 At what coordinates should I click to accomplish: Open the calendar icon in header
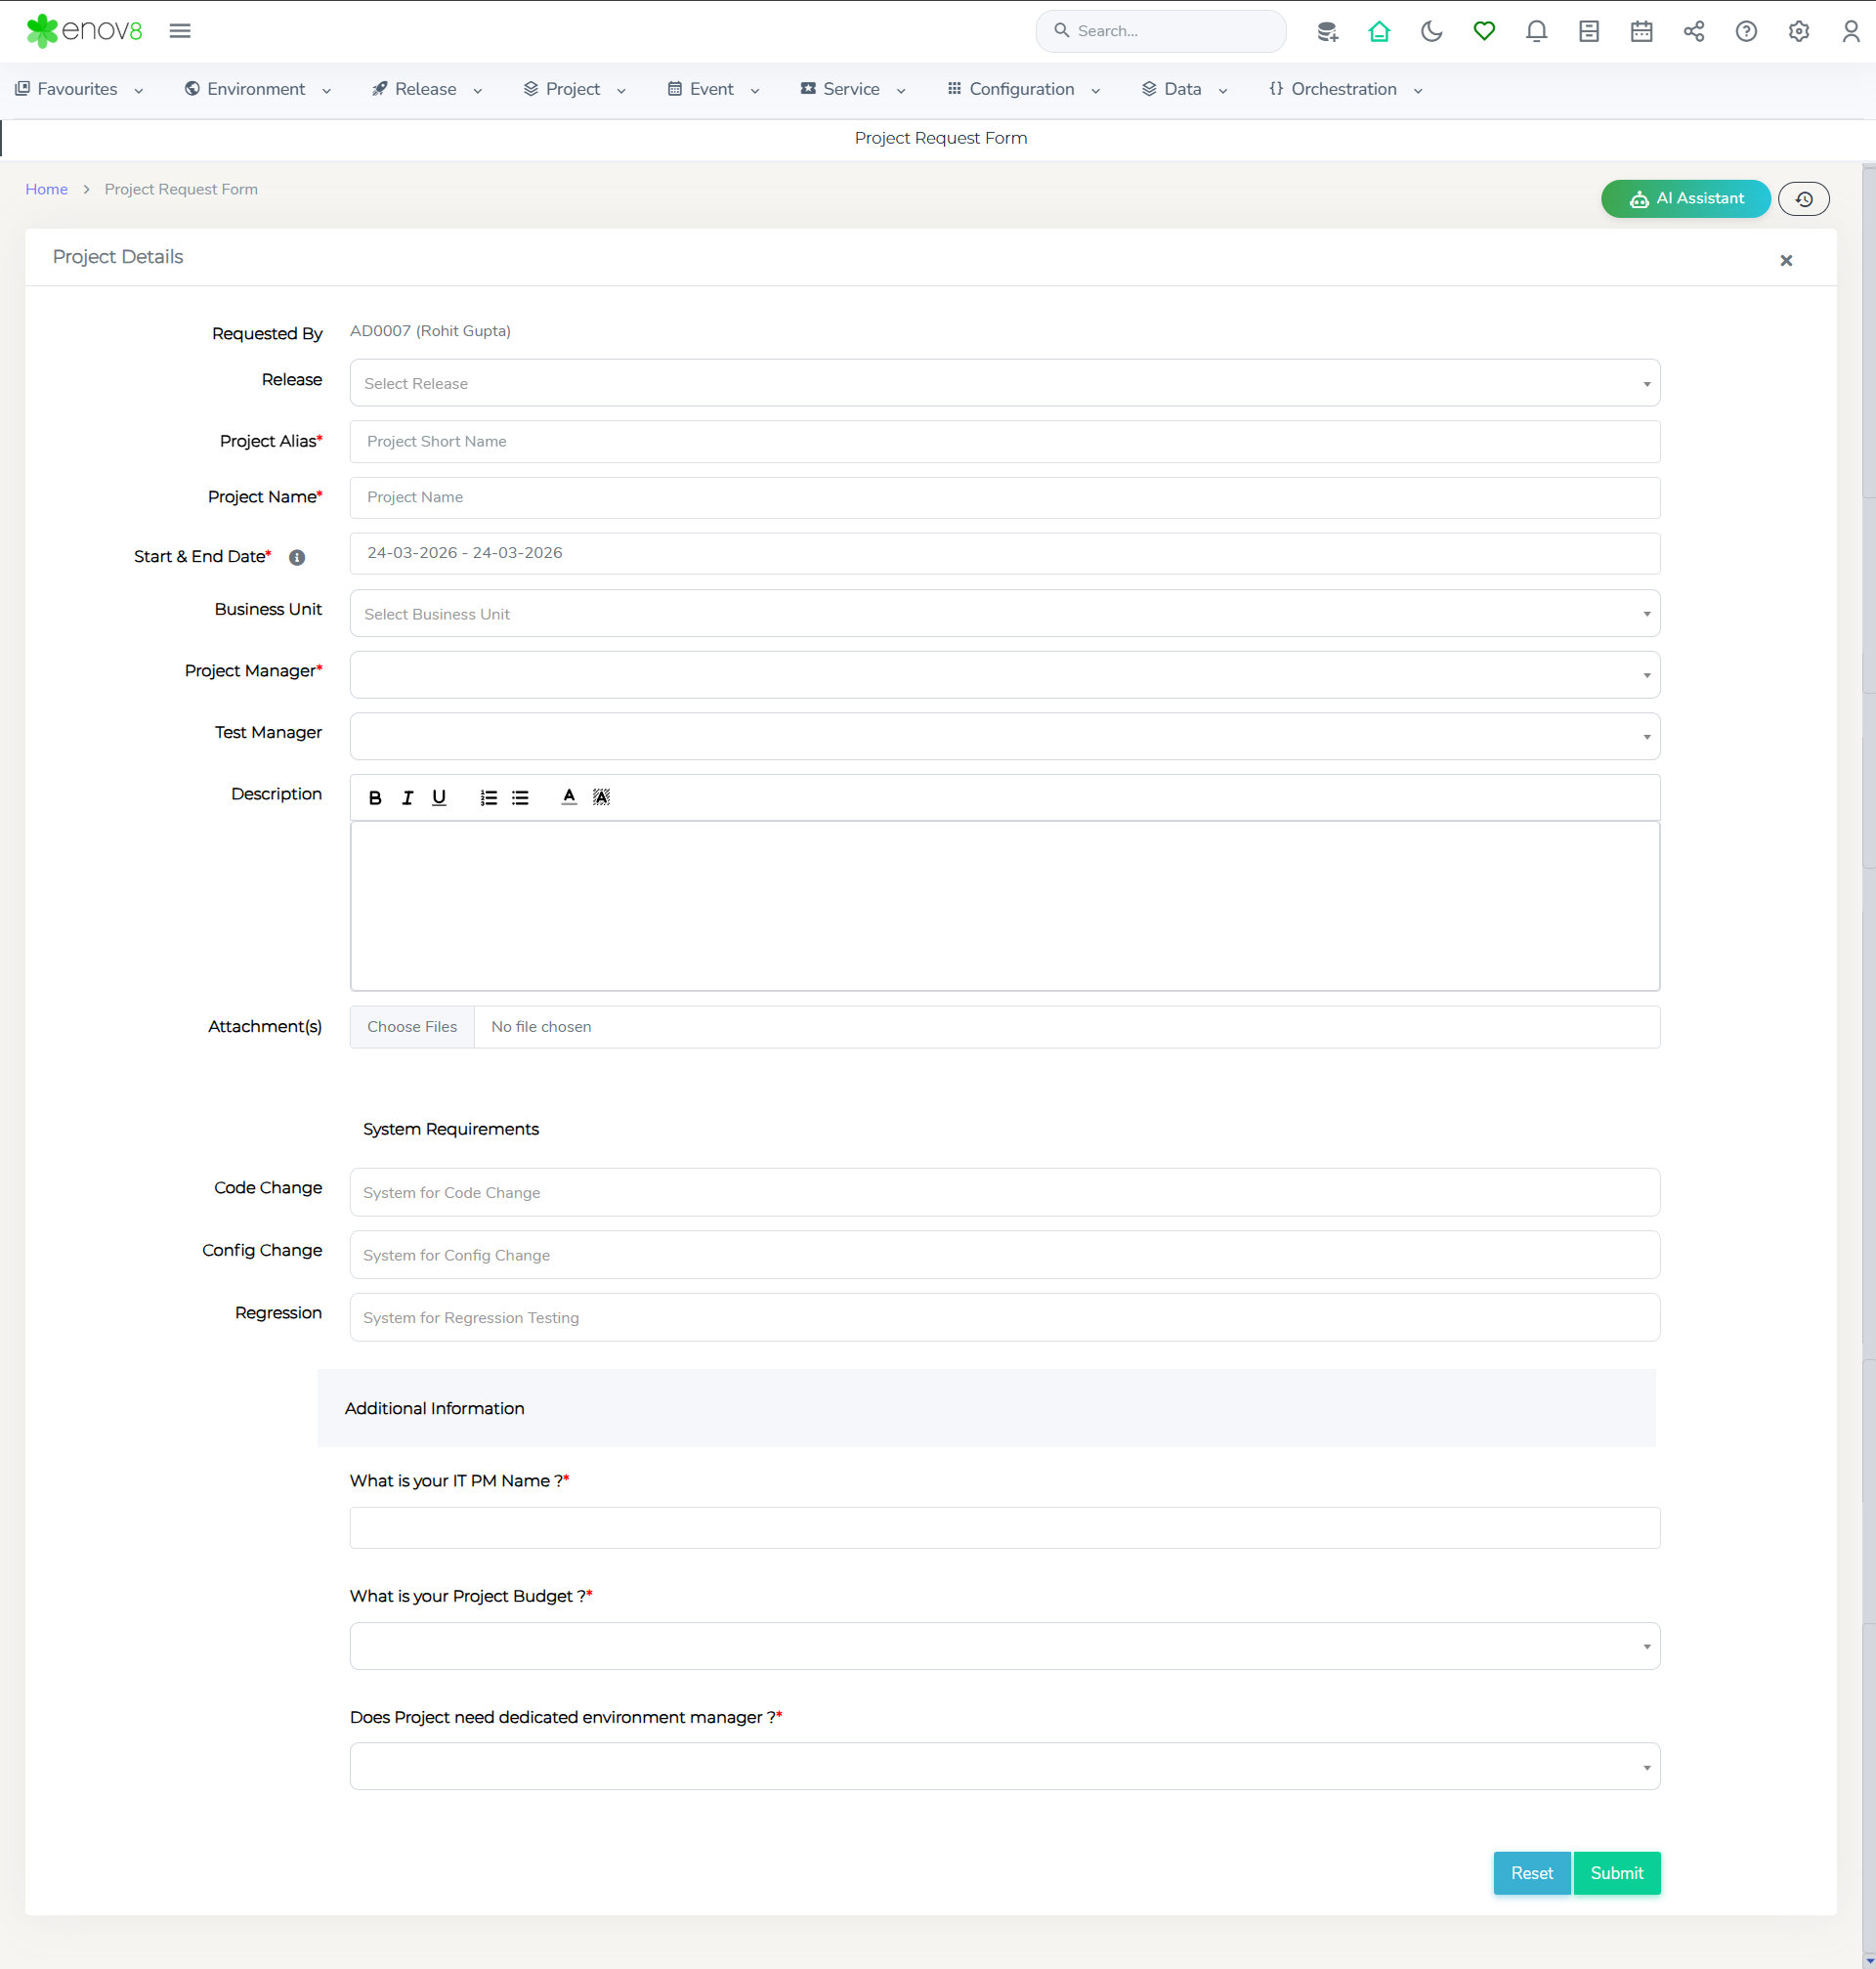point(1641,31)
